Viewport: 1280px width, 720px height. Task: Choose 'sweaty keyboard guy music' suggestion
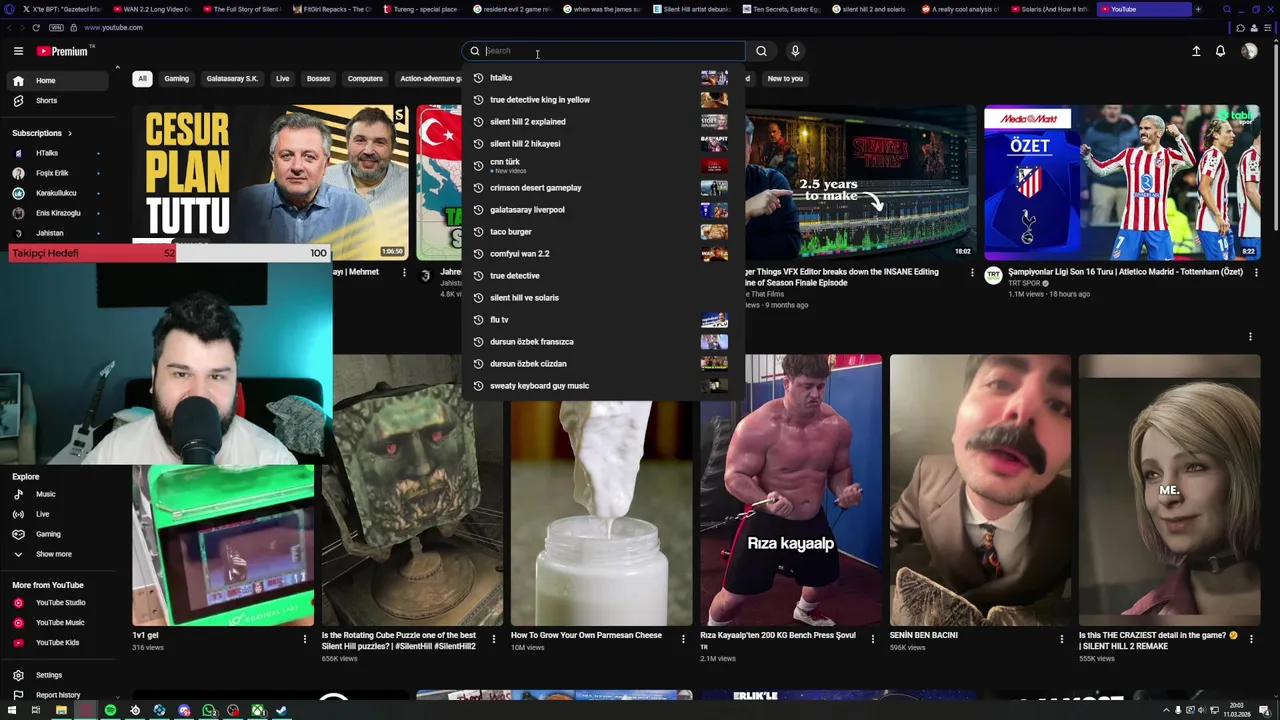pos(603,386)
